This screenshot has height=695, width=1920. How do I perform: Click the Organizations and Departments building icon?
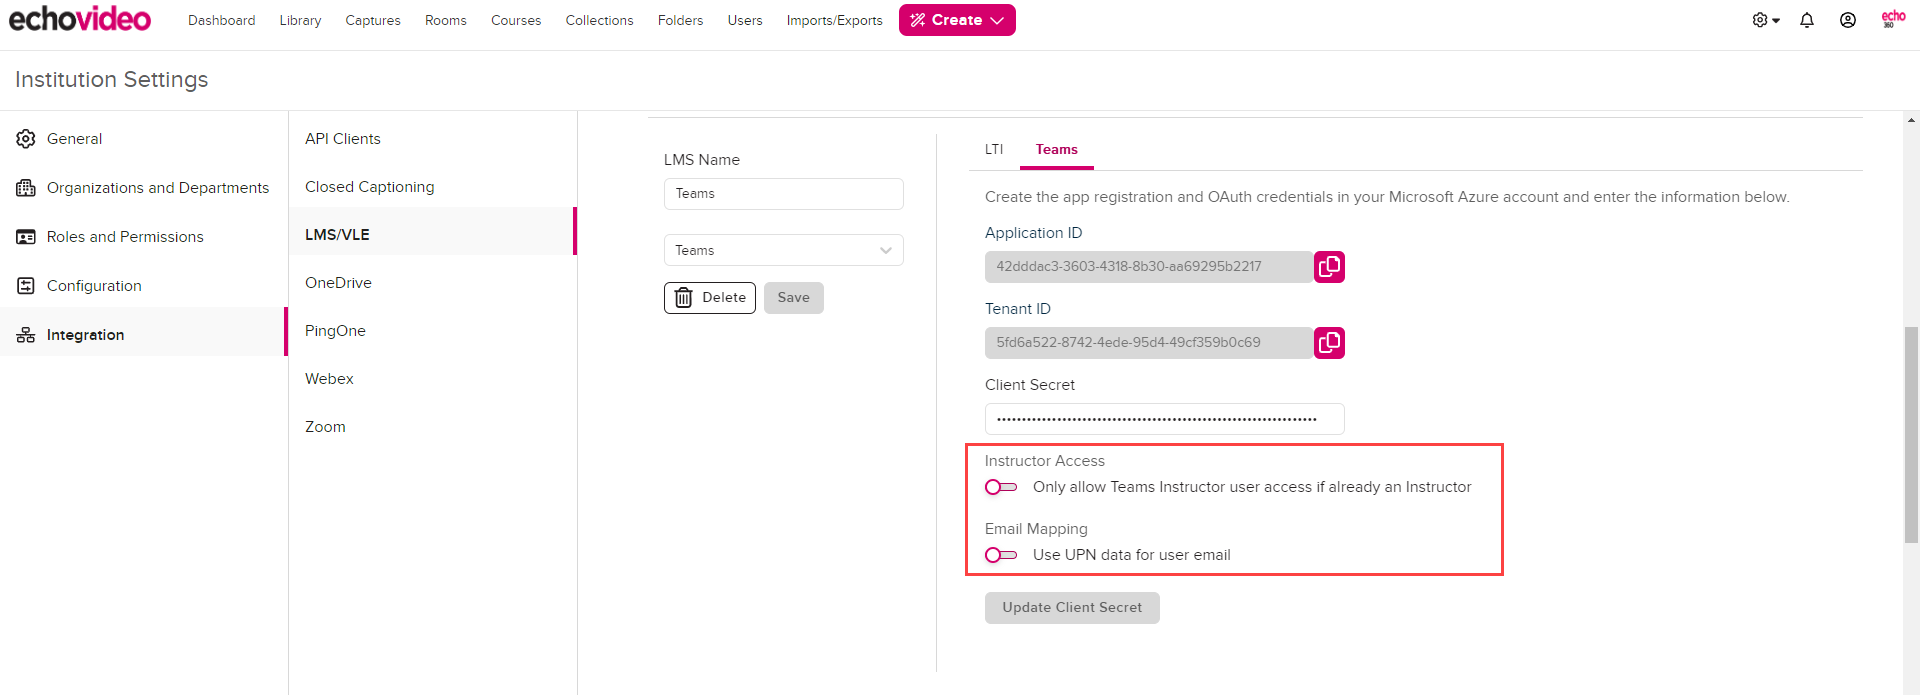(x=26, y=188)
